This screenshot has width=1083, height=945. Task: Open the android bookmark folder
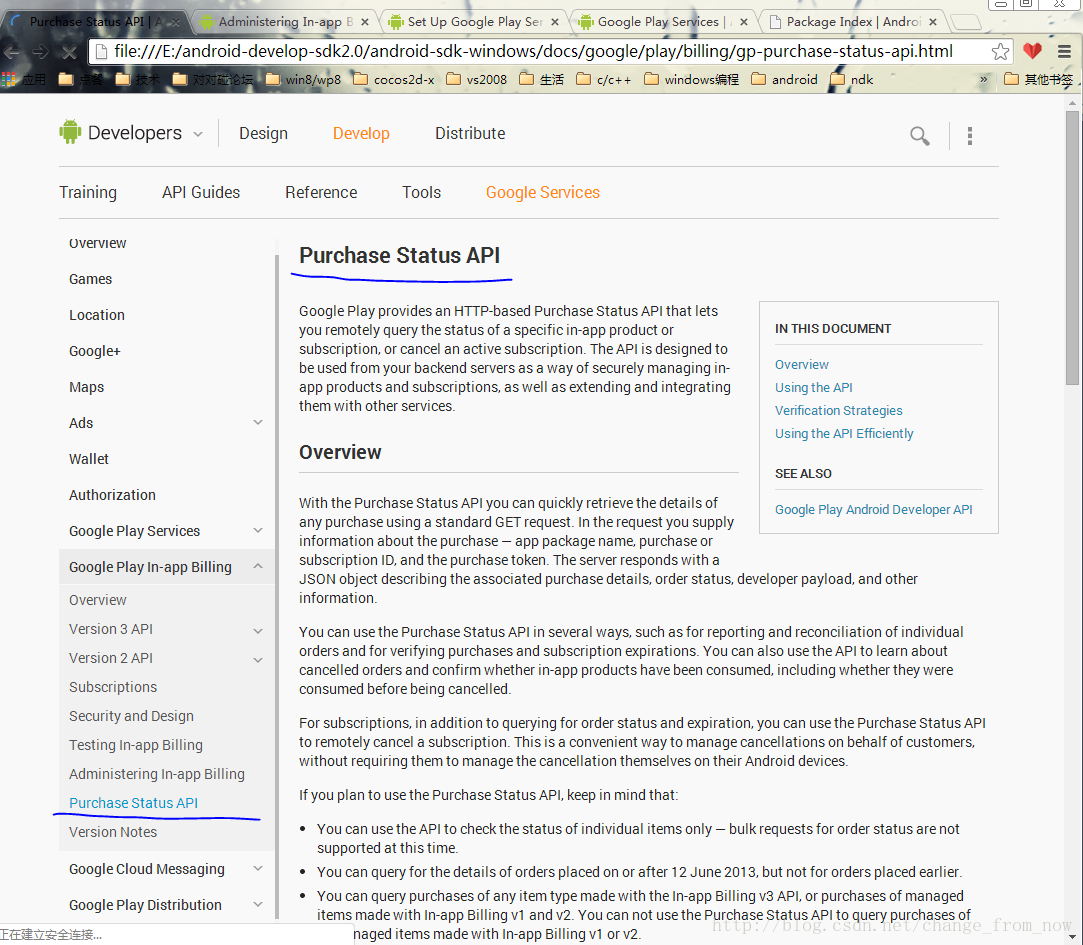[x=785, y=79]
